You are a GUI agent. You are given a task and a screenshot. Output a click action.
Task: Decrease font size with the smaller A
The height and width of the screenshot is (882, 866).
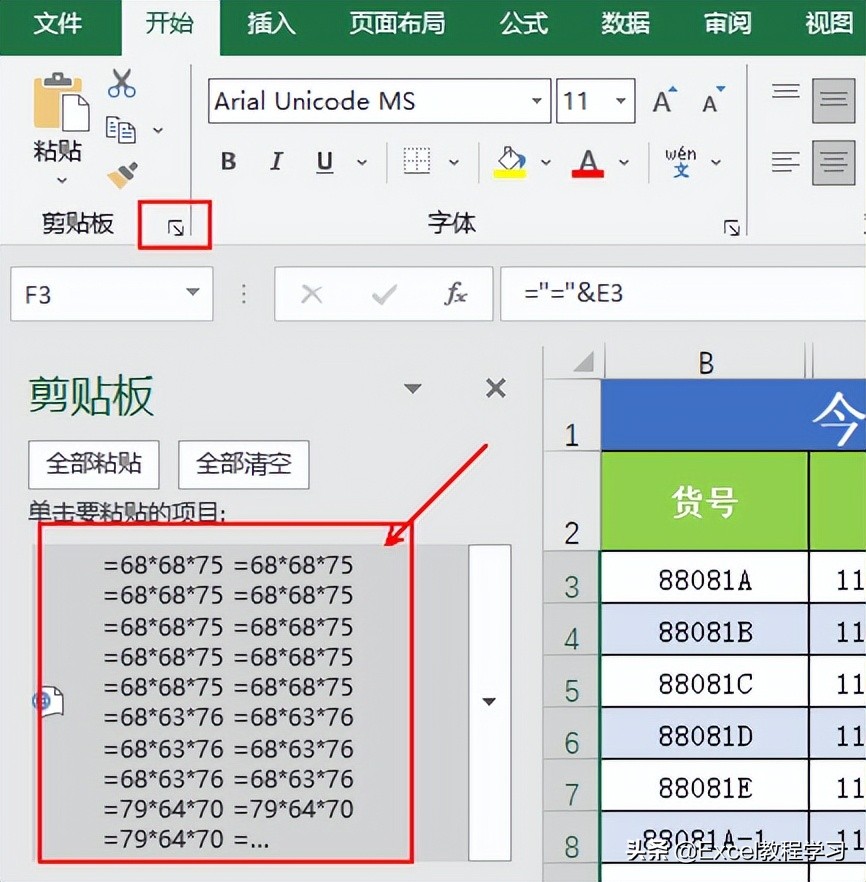click(713, 100)
